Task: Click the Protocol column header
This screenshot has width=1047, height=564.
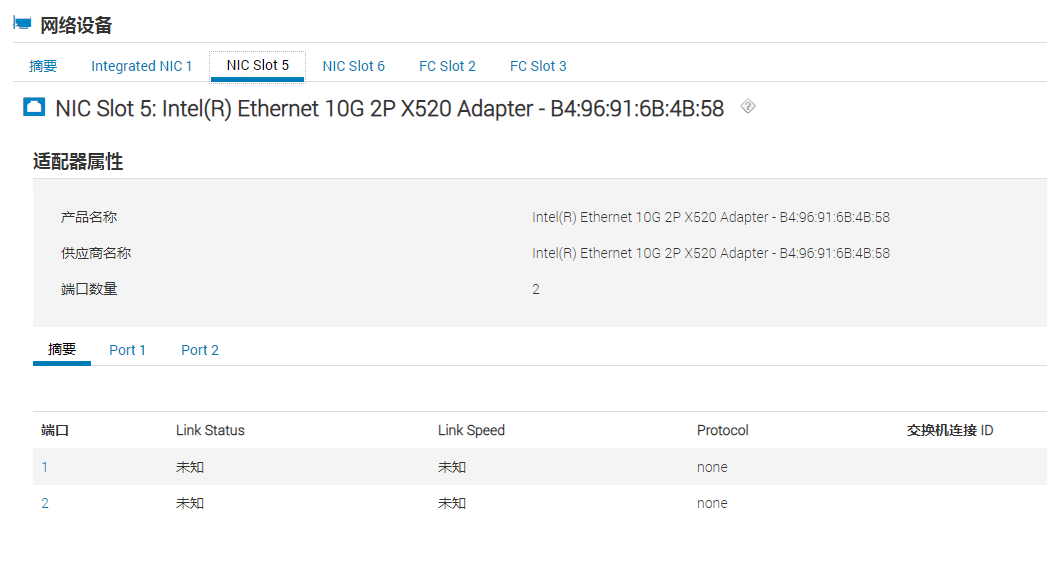Action: pos(722,430)
